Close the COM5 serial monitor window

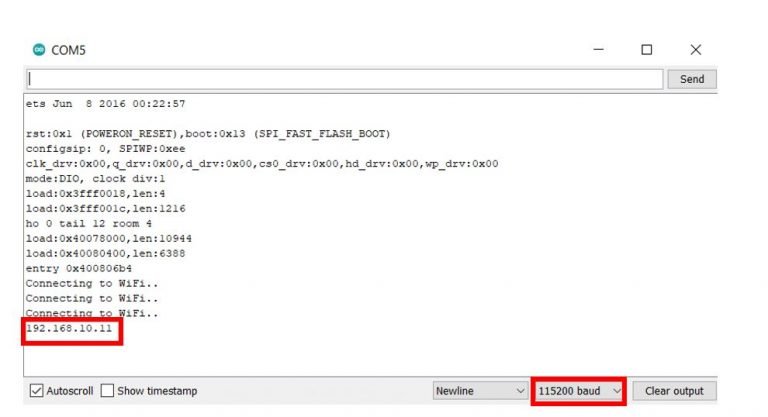696,49
